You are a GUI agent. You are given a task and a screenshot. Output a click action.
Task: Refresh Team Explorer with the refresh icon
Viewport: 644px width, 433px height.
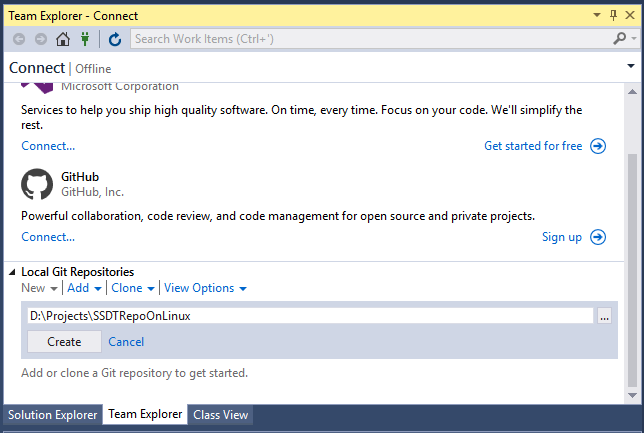coord(115,39)
